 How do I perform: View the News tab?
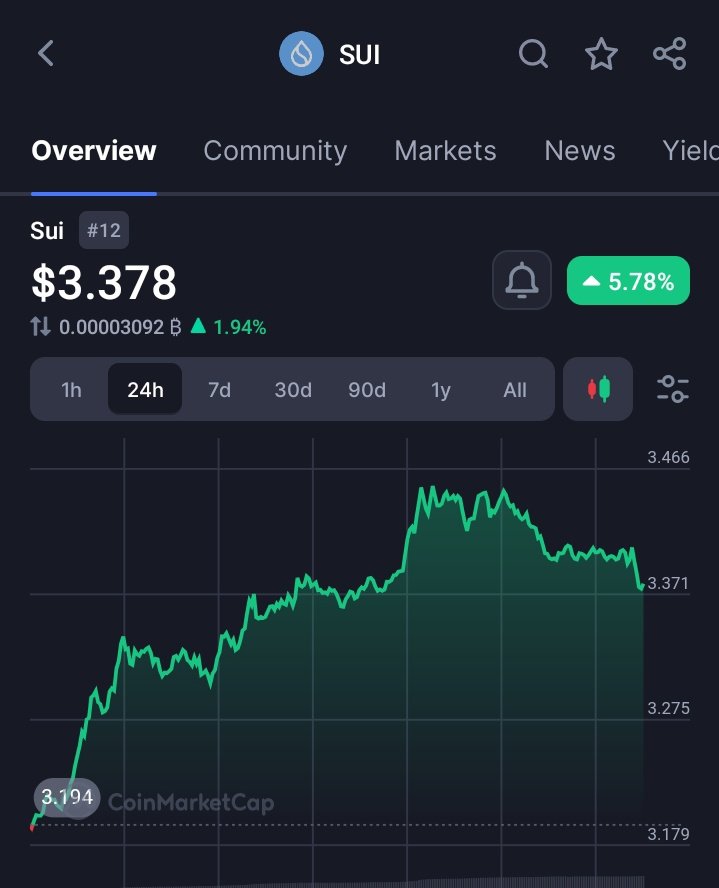coord(580,151)
